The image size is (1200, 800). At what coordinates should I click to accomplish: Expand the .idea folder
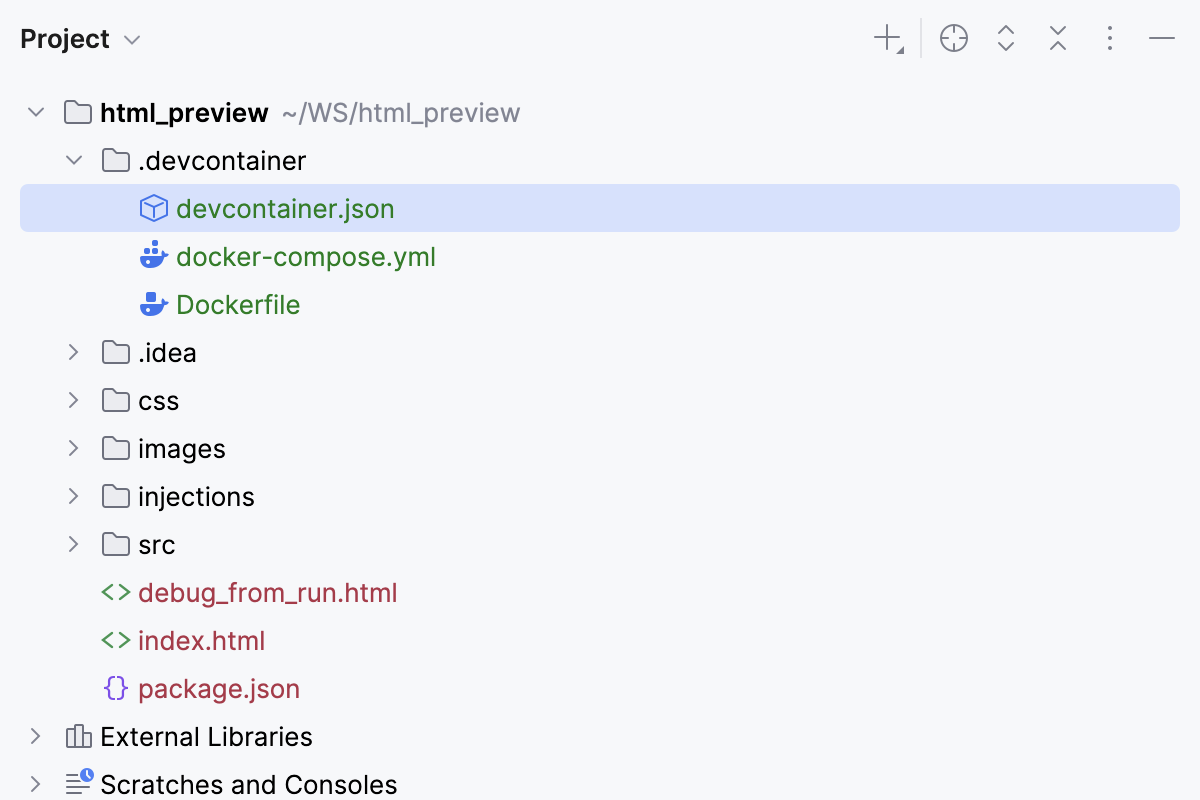73,352
